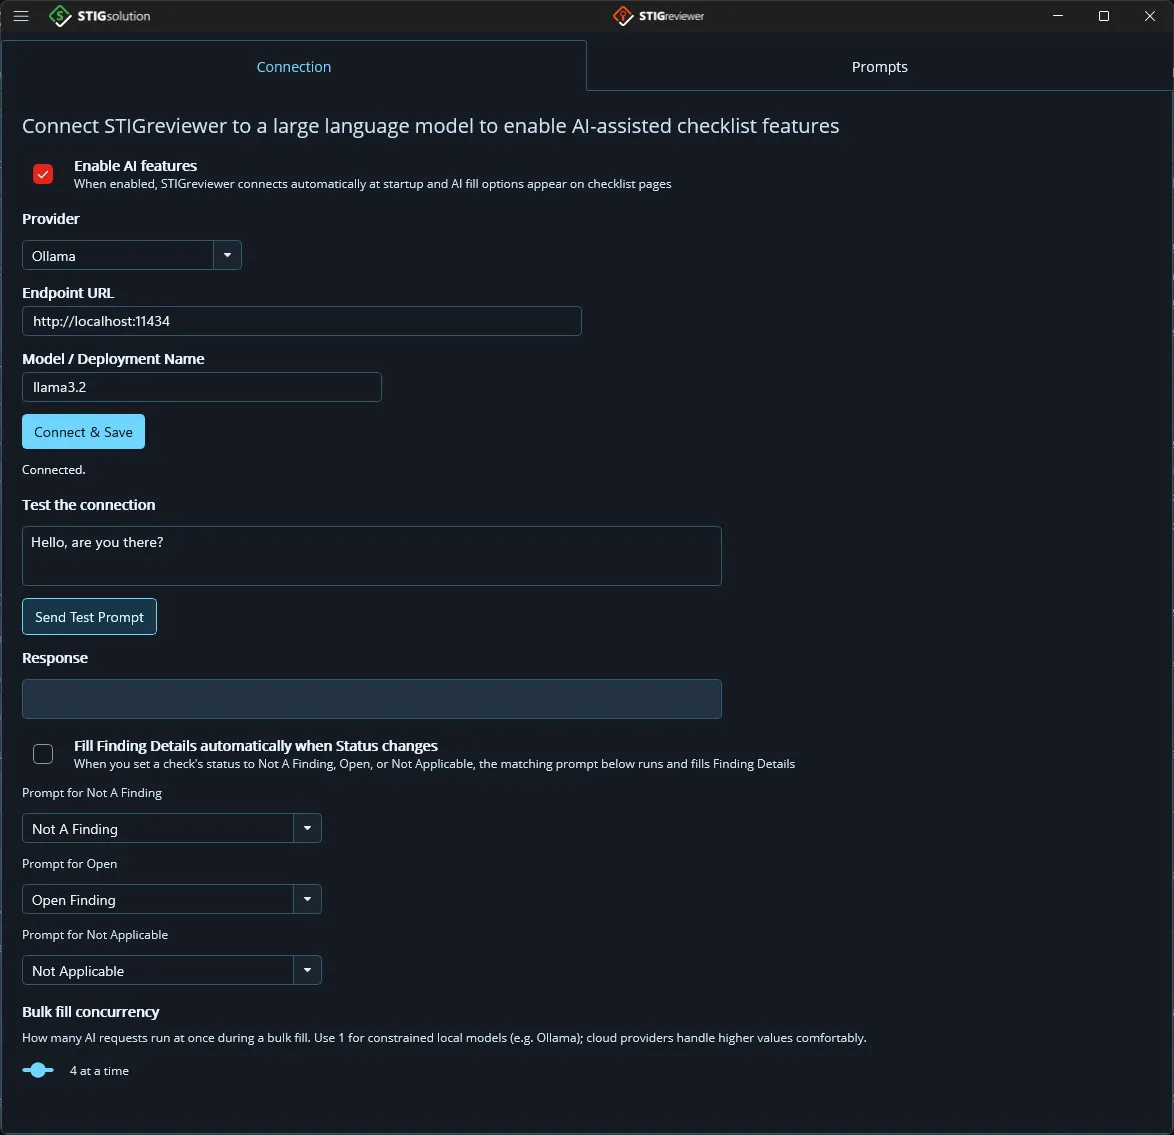This screenshot has width=1174, height=1135.
Task: Uncheck Enable AI features checkbox
Action: coord(43,174)
